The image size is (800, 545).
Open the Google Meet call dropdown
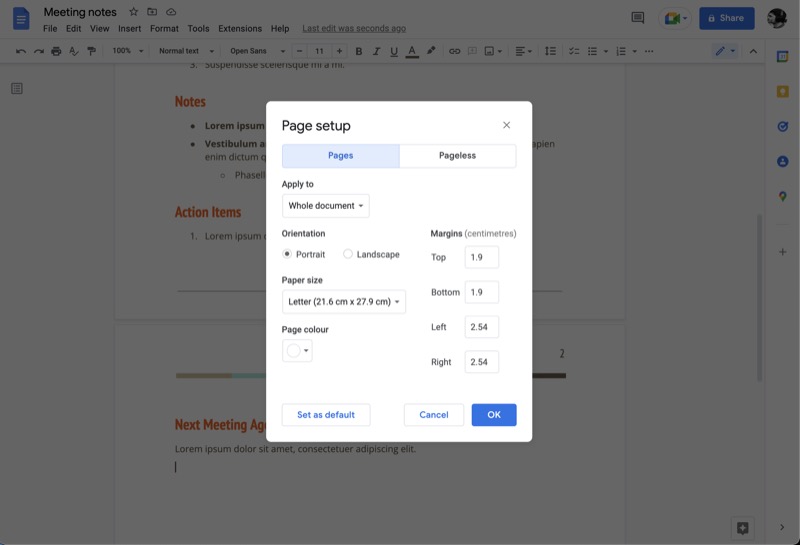pos(676,18)
